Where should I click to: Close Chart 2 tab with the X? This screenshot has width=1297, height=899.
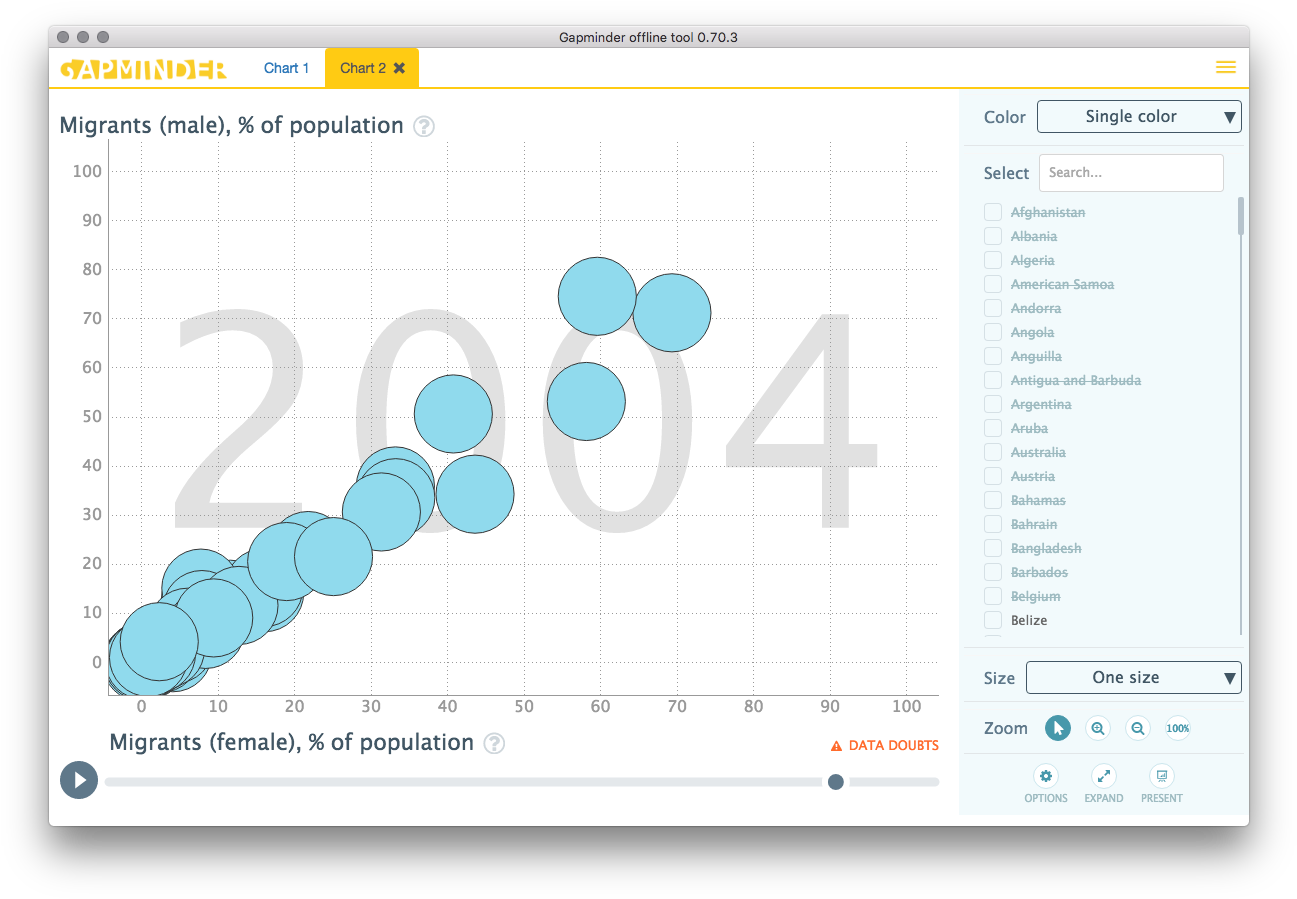[x=400, y=68]
